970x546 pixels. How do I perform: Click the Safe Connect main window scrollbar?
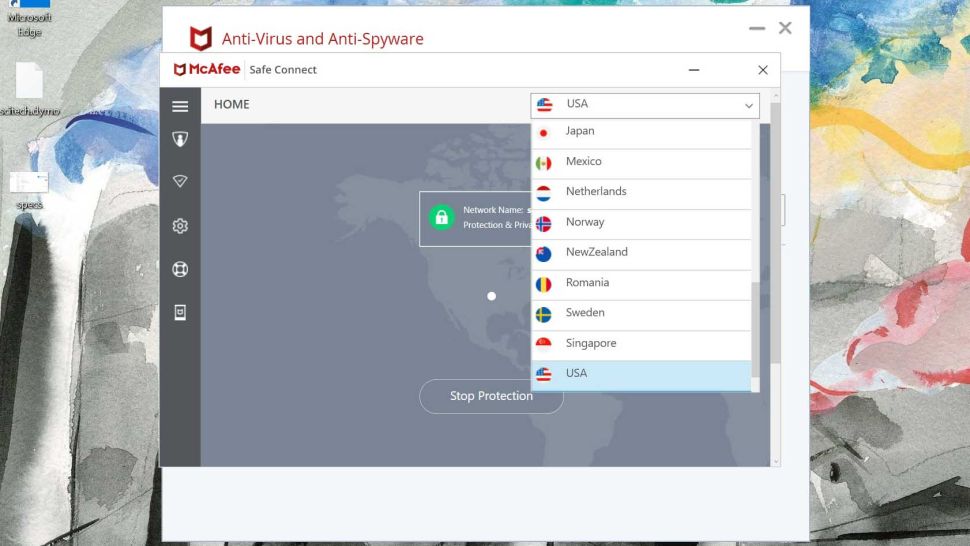(775, 233)
